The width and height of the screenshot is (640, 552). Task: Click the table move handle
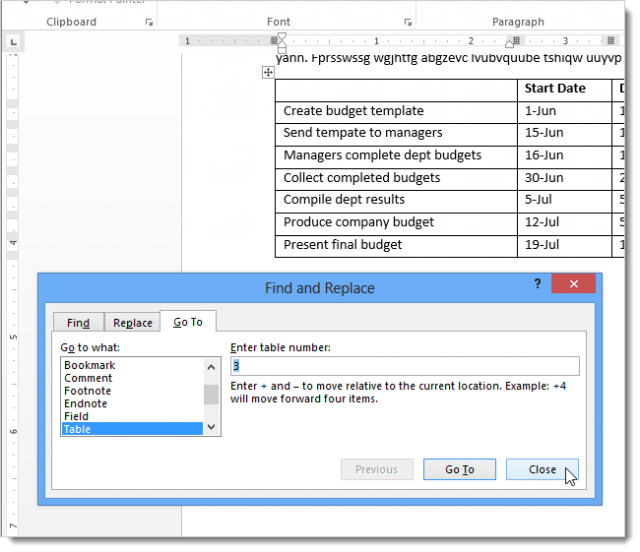[268, 72]
